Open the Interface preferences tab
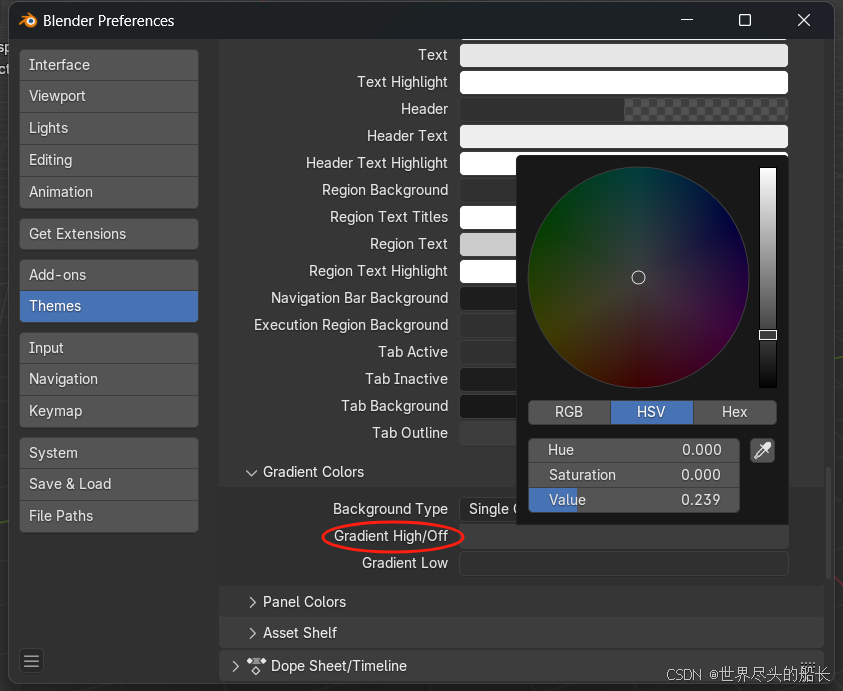 pyautogui.click(x=109, y=65)
